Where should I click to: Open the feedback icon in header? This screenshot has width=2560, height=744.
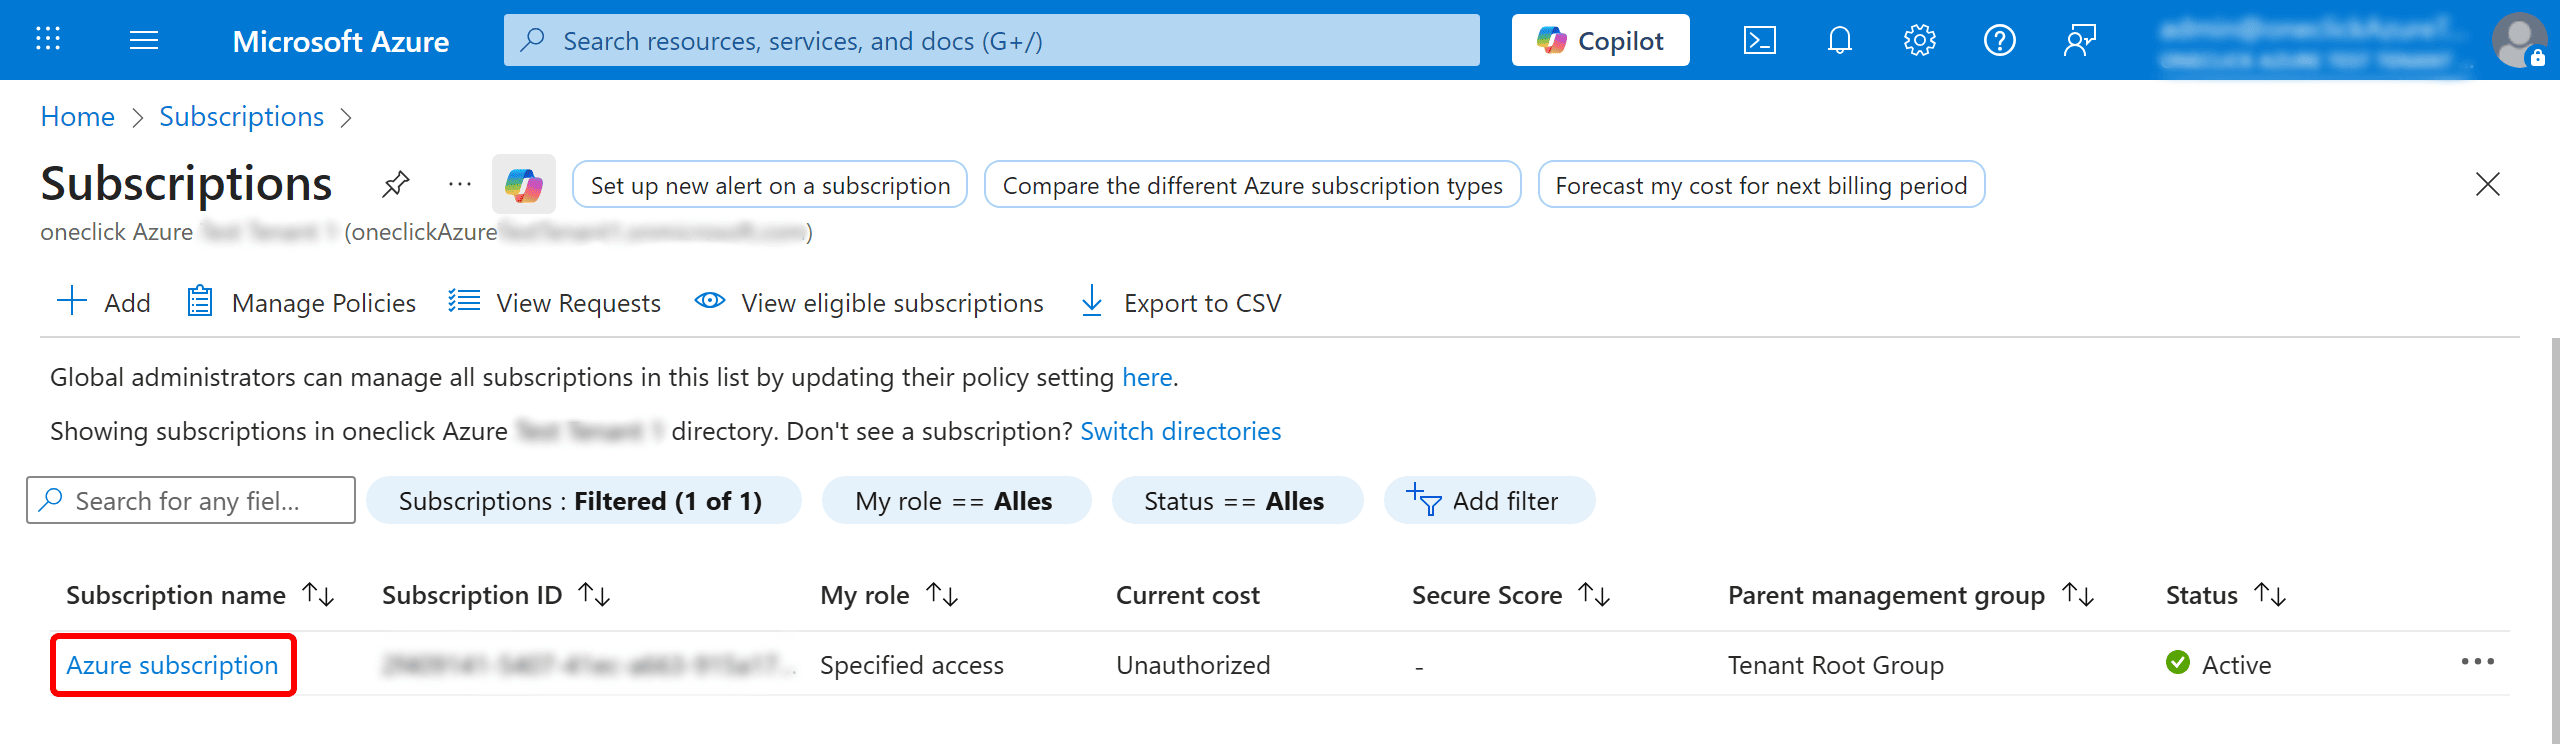click(2079, 40)
